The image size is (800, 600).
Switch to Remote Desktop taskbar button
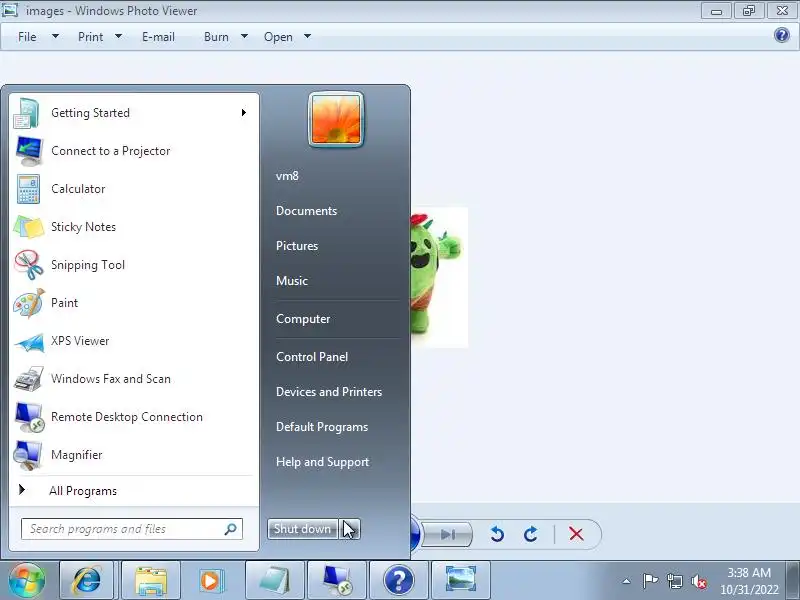337,580
